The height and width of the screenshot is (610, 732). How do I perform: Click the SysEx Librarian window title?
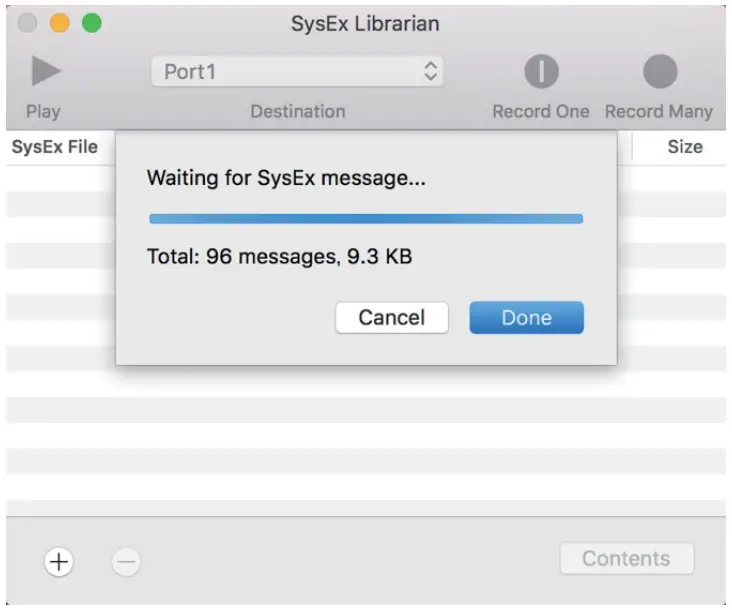(365, 23)
